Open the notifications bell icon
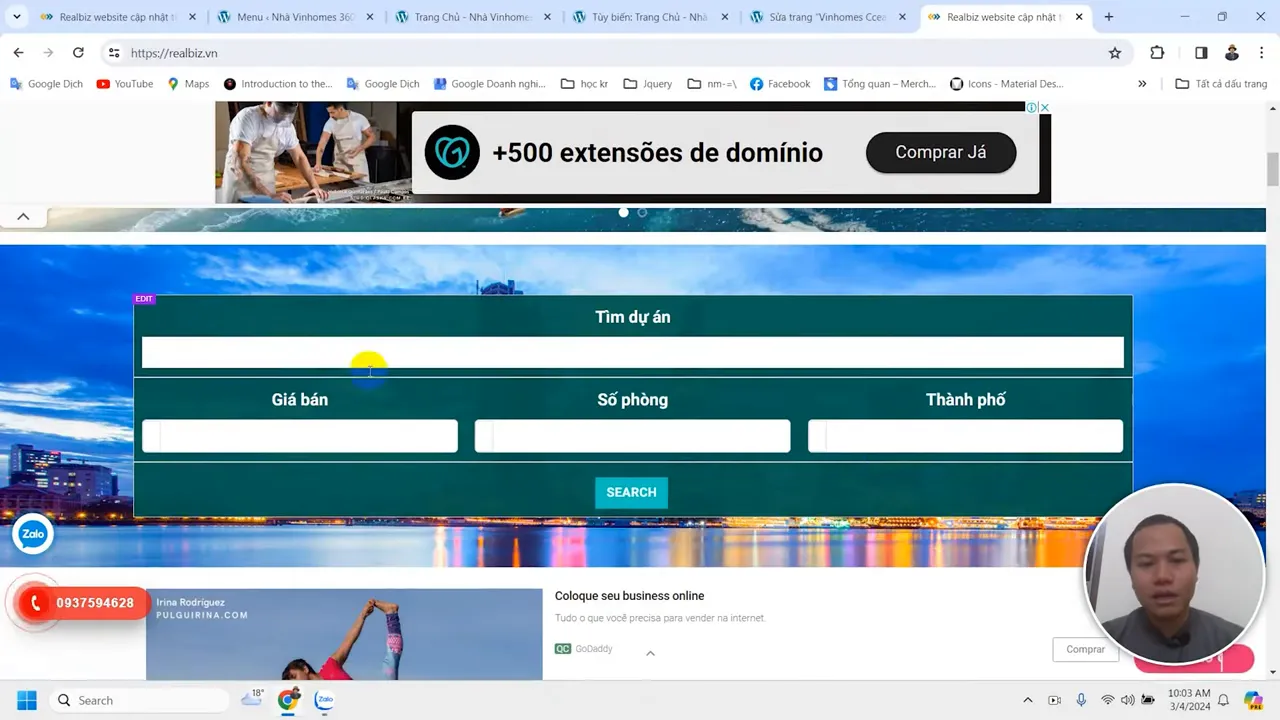 click(1222, 700)
